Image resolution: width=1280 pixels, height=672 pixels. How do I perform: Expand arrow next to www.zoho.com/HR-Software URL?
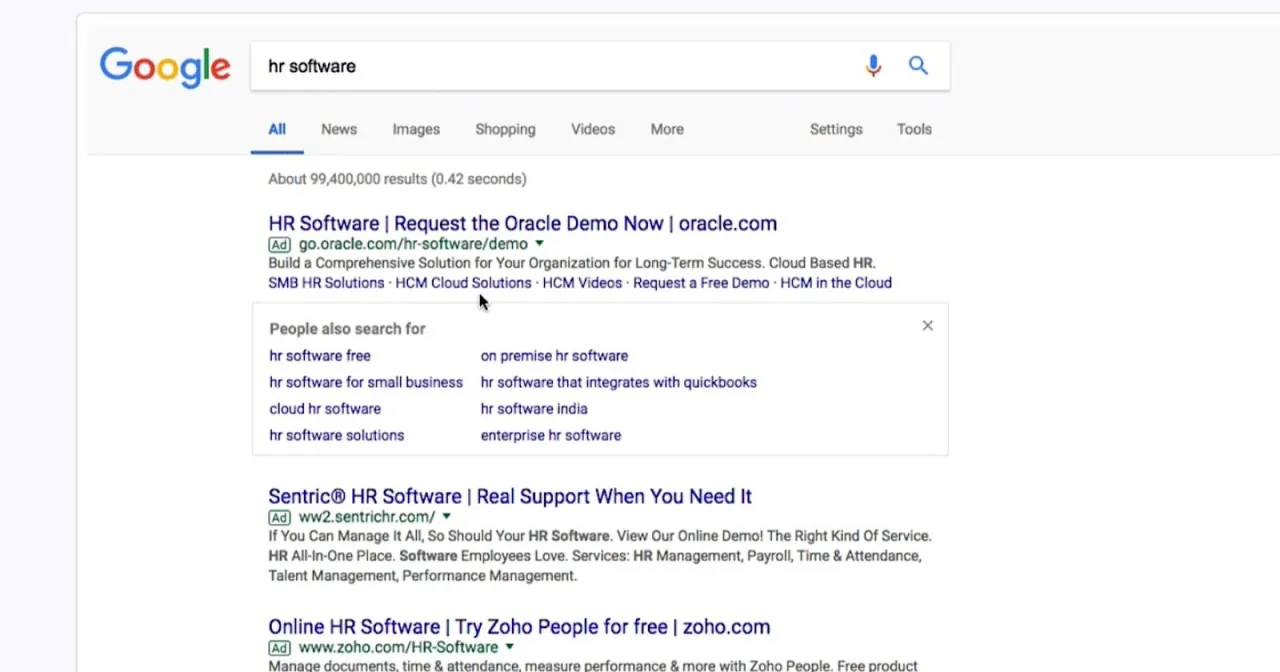[509, 647]
